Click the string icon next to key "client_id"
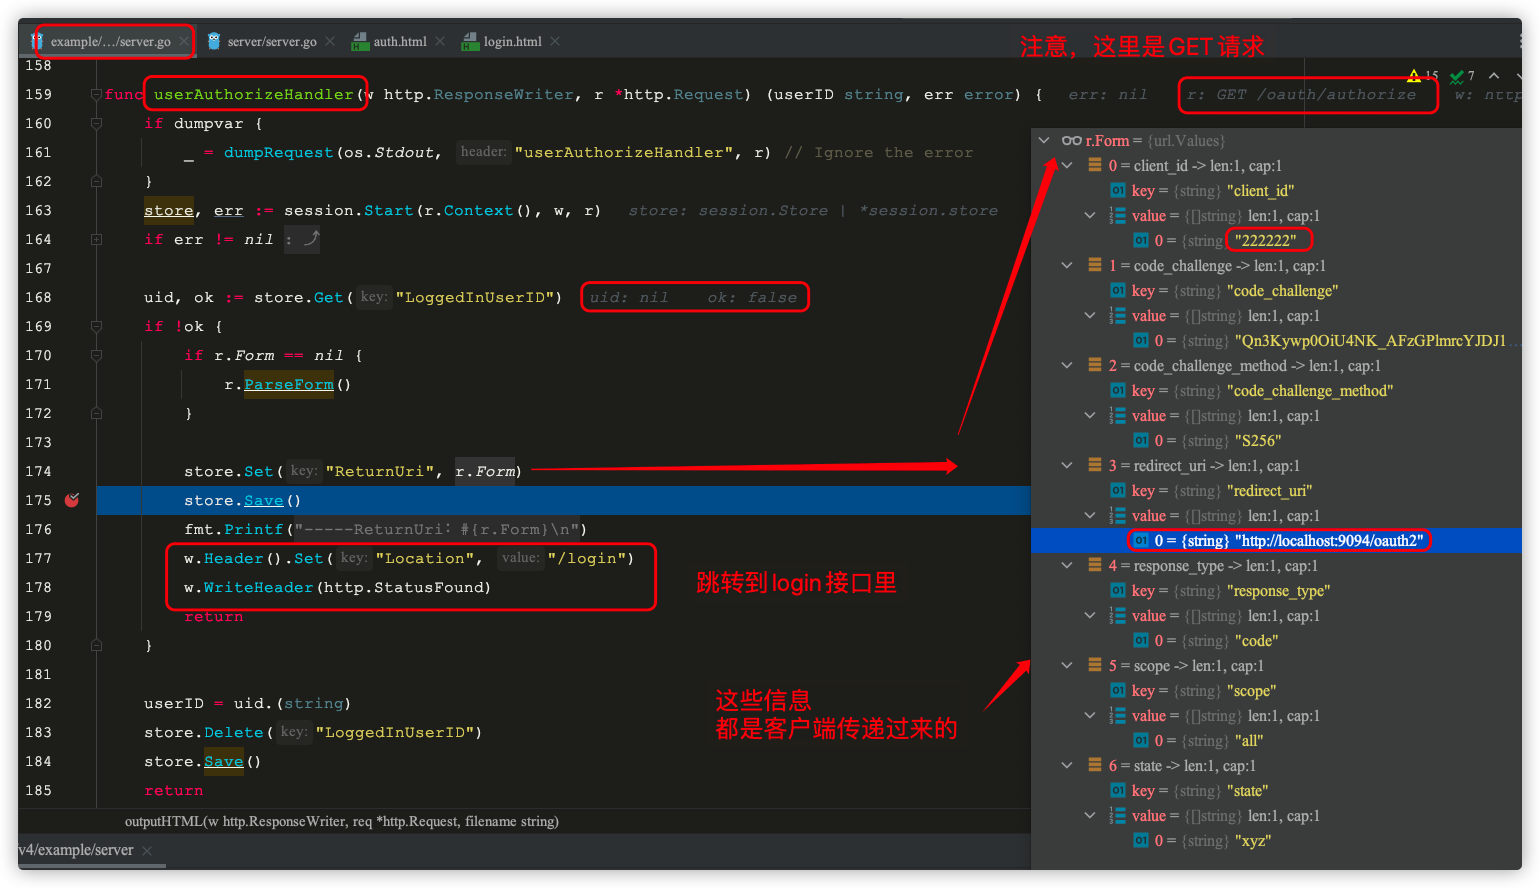 (1118, 191)
